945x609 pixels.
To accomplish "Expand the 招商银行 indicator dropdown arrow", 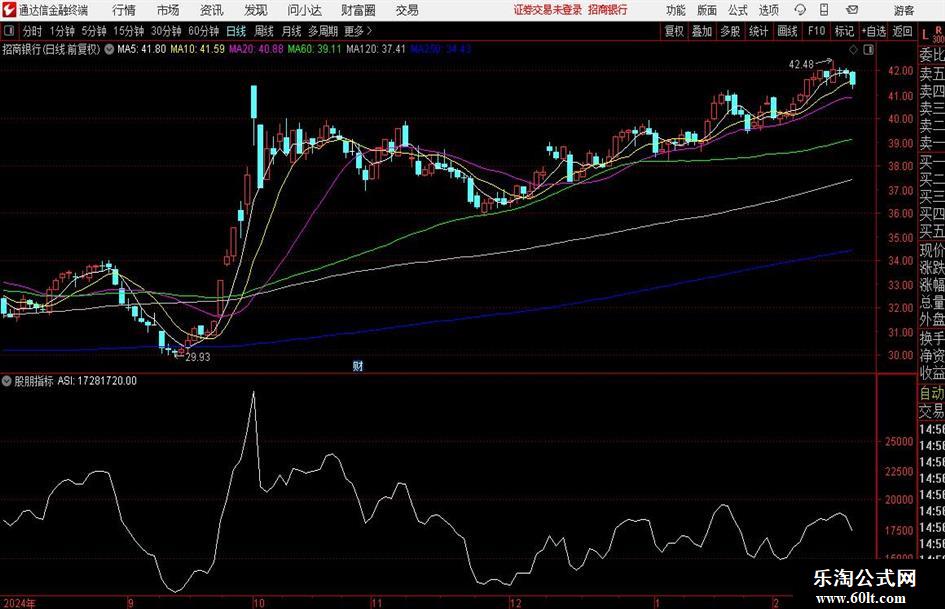I will pyautogui.click(x=109, y=49).
